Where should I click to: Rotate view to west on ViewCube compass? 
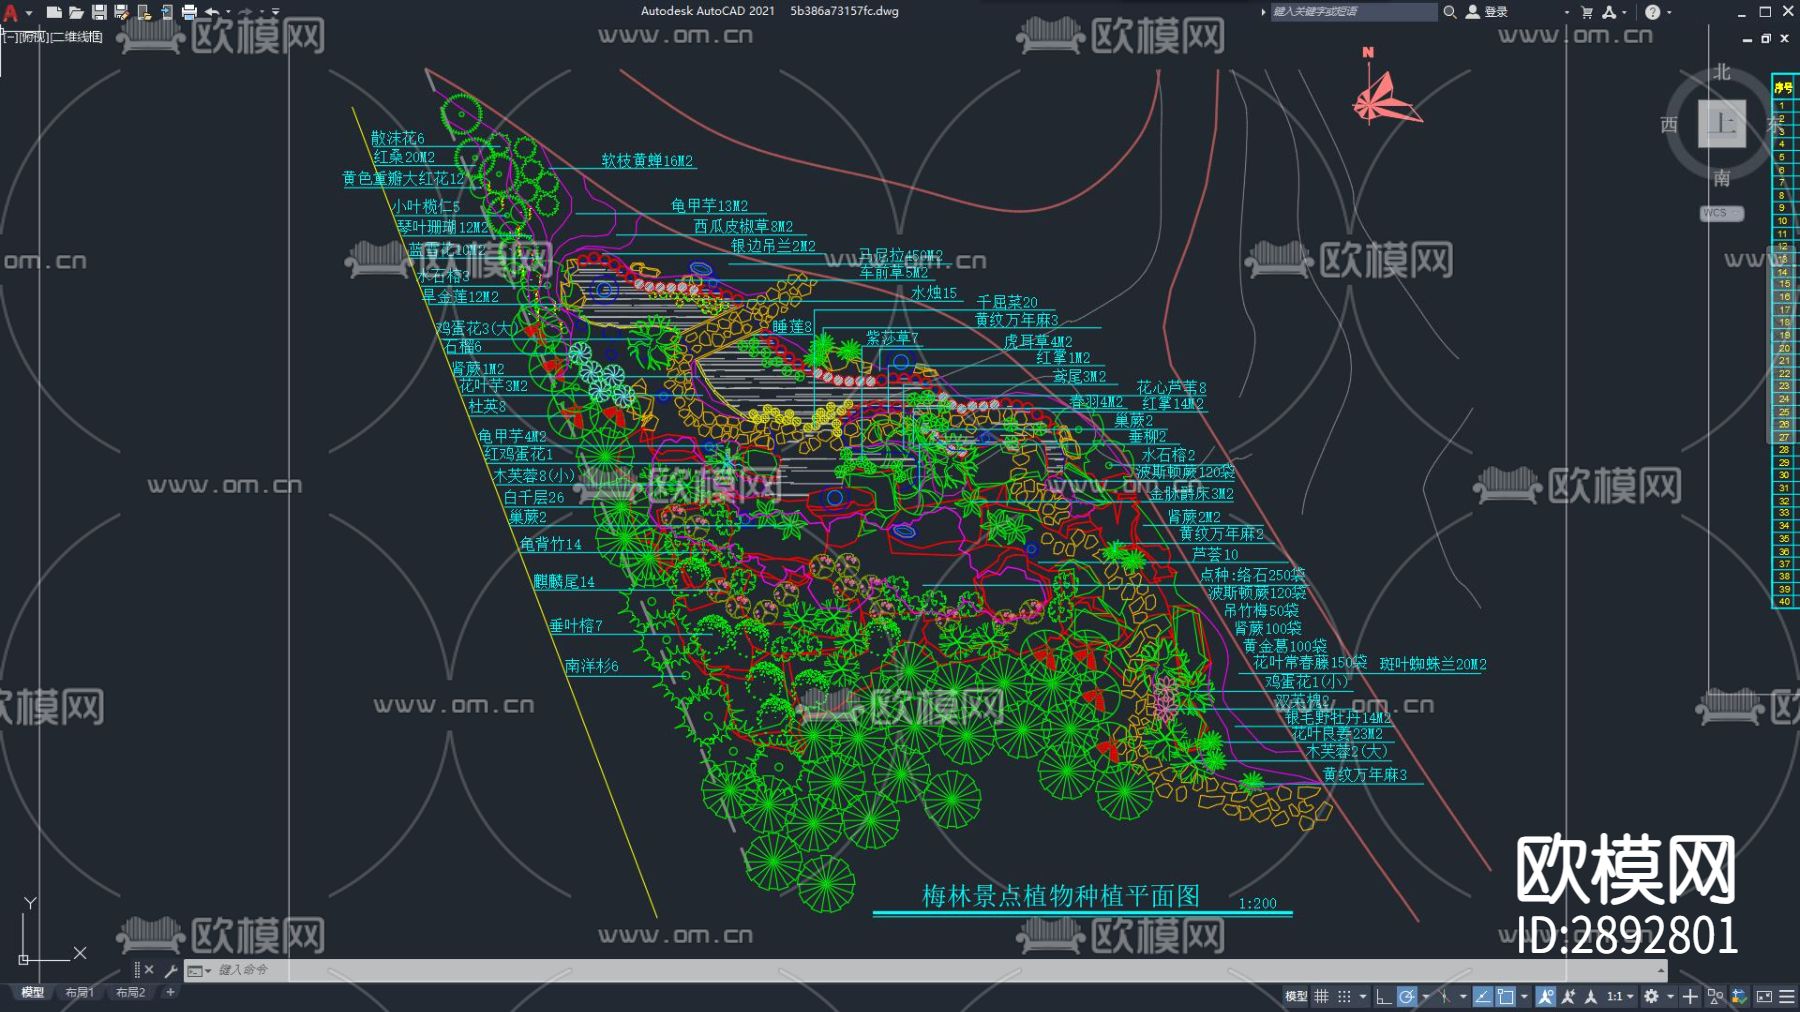pos(1668,125)
